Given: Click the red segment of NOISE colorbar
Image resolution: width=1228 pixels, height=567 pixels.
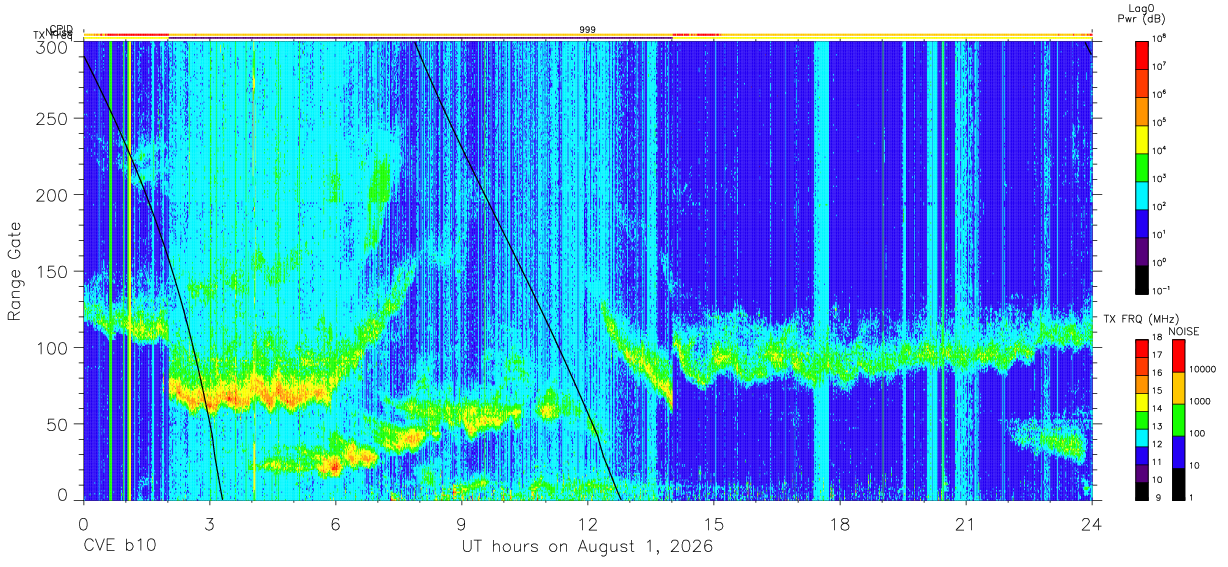Looking at the screenshot, I should pos(1178,355).
